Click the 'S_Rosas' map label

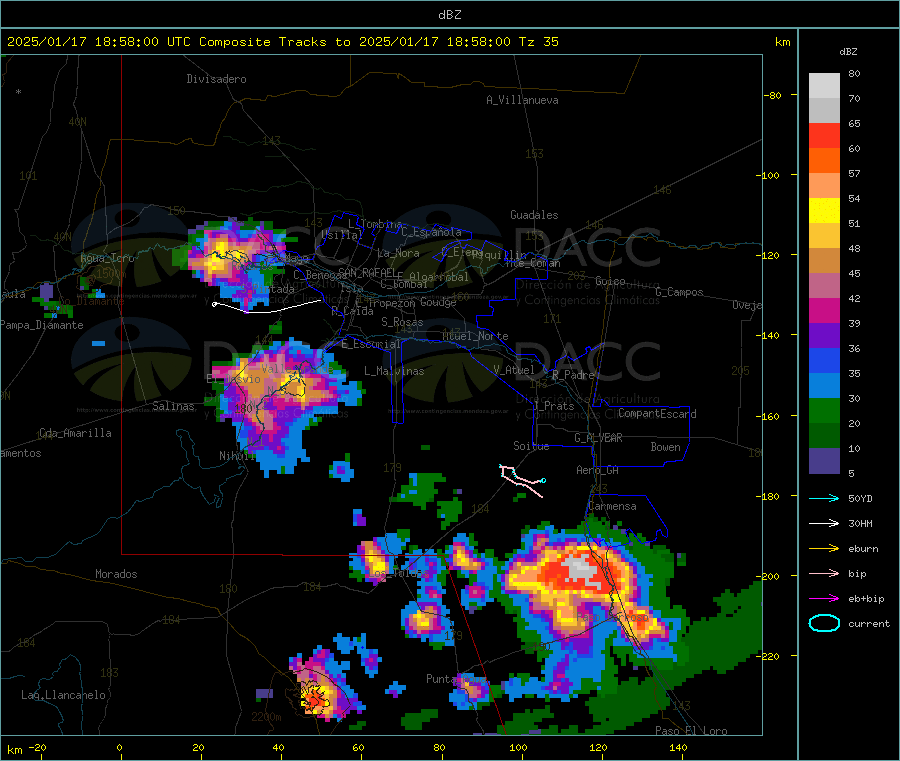[402, 322]
